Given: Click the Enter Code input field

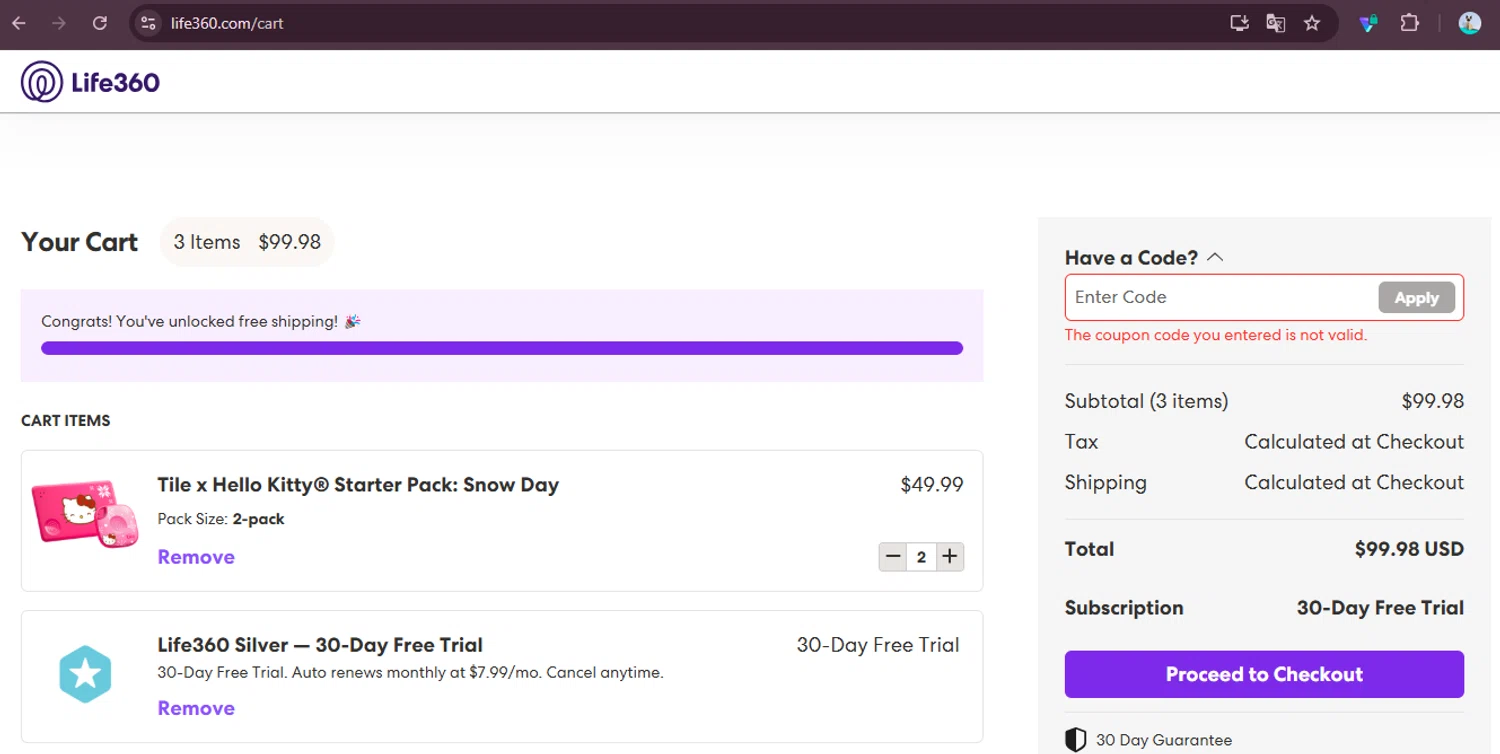Looking at the screenshot, I should point(1222,297).
